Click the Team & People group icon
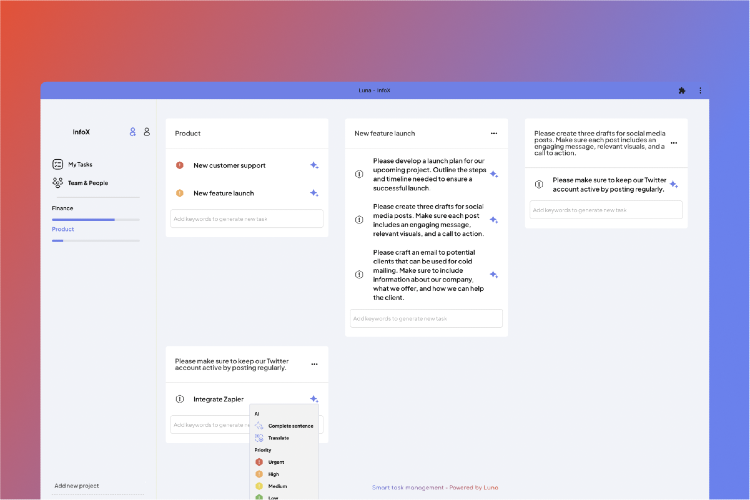750x500 pixels. pyautogui.click(x=57, y=182)
